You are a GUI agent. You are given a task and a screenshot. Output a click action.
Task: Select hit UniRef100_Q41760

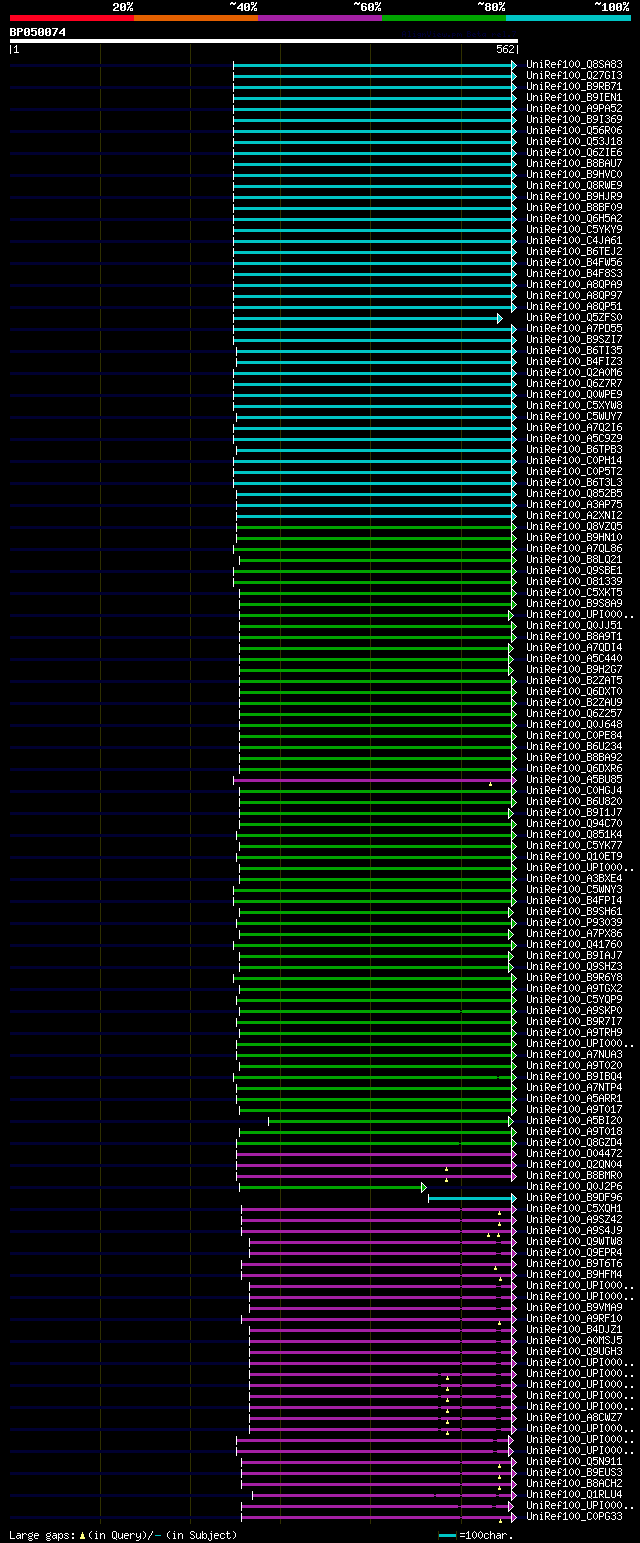(574, 944)
